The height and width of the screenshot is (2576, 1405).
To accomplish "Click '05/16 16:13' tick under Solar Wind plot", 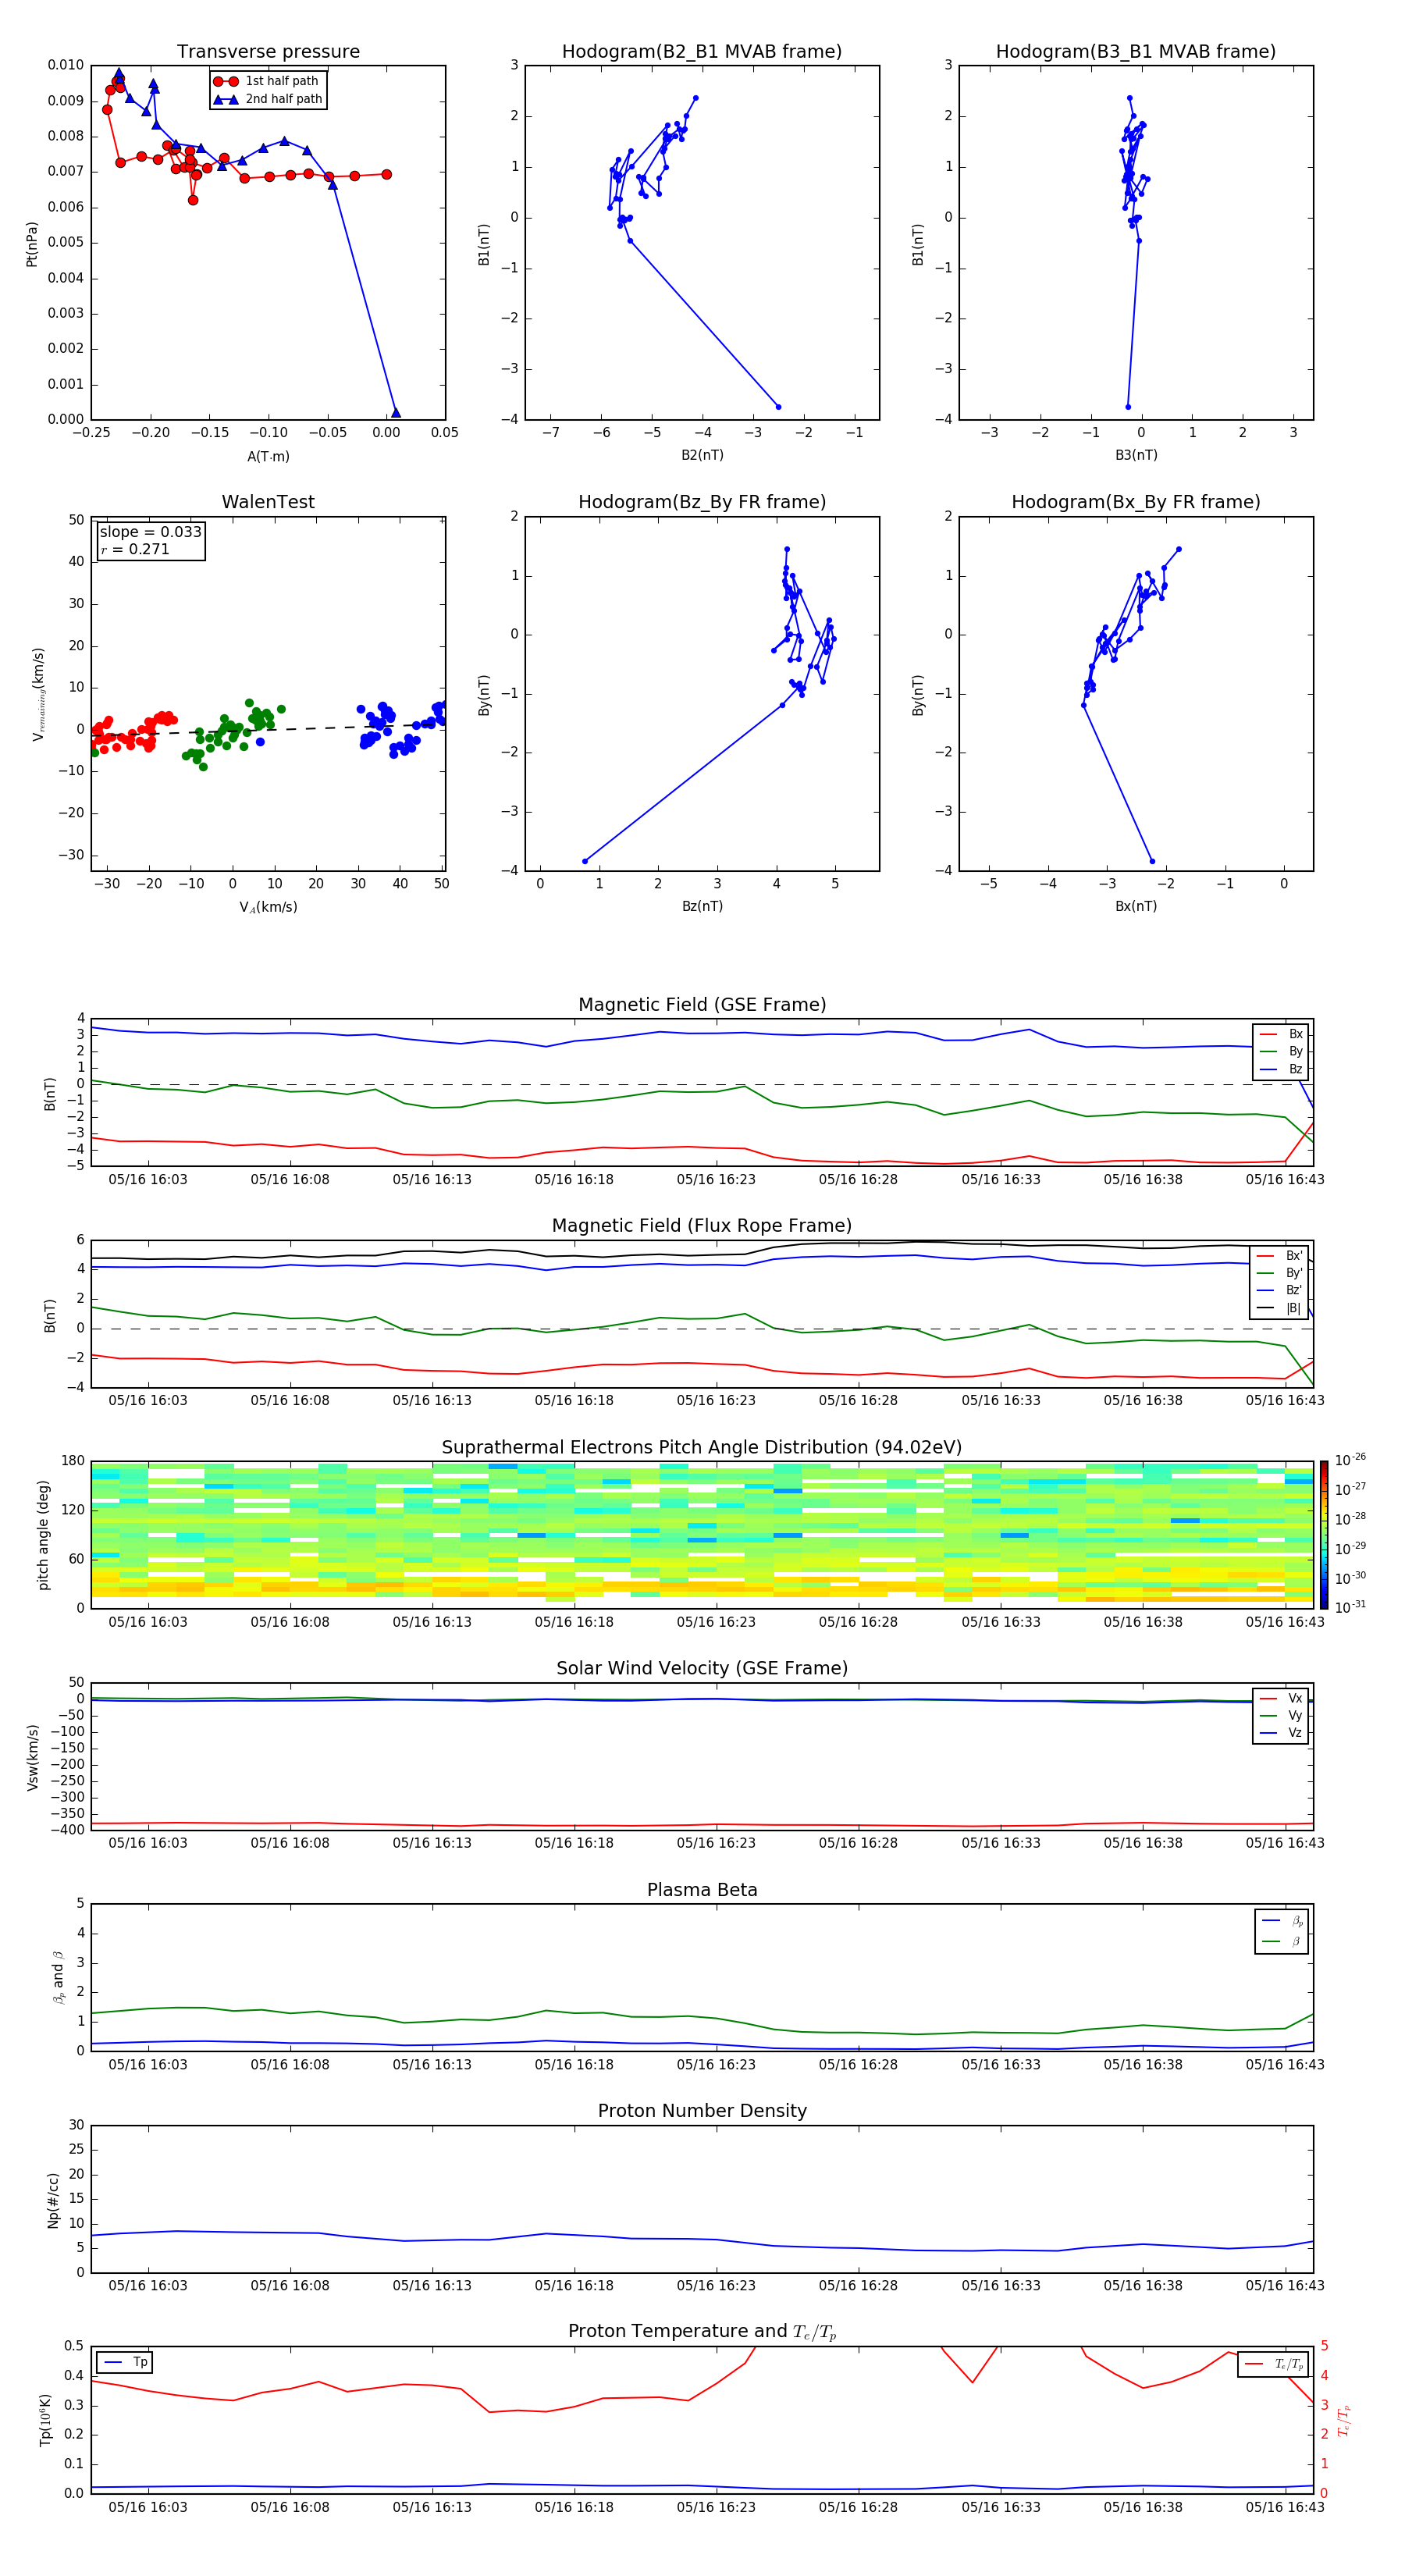I will click(x=432, y=1843).
